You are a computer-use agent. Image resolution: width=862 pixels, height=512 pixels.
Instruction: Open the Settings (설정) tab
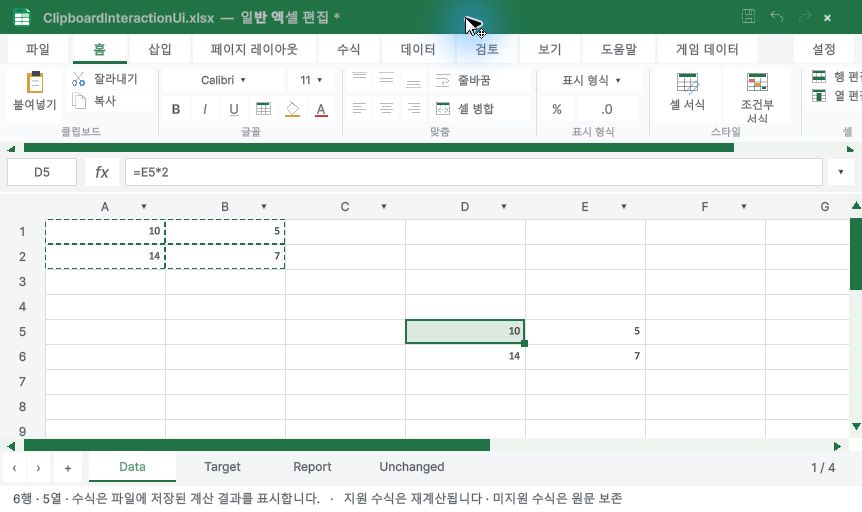tap(824, 49)
